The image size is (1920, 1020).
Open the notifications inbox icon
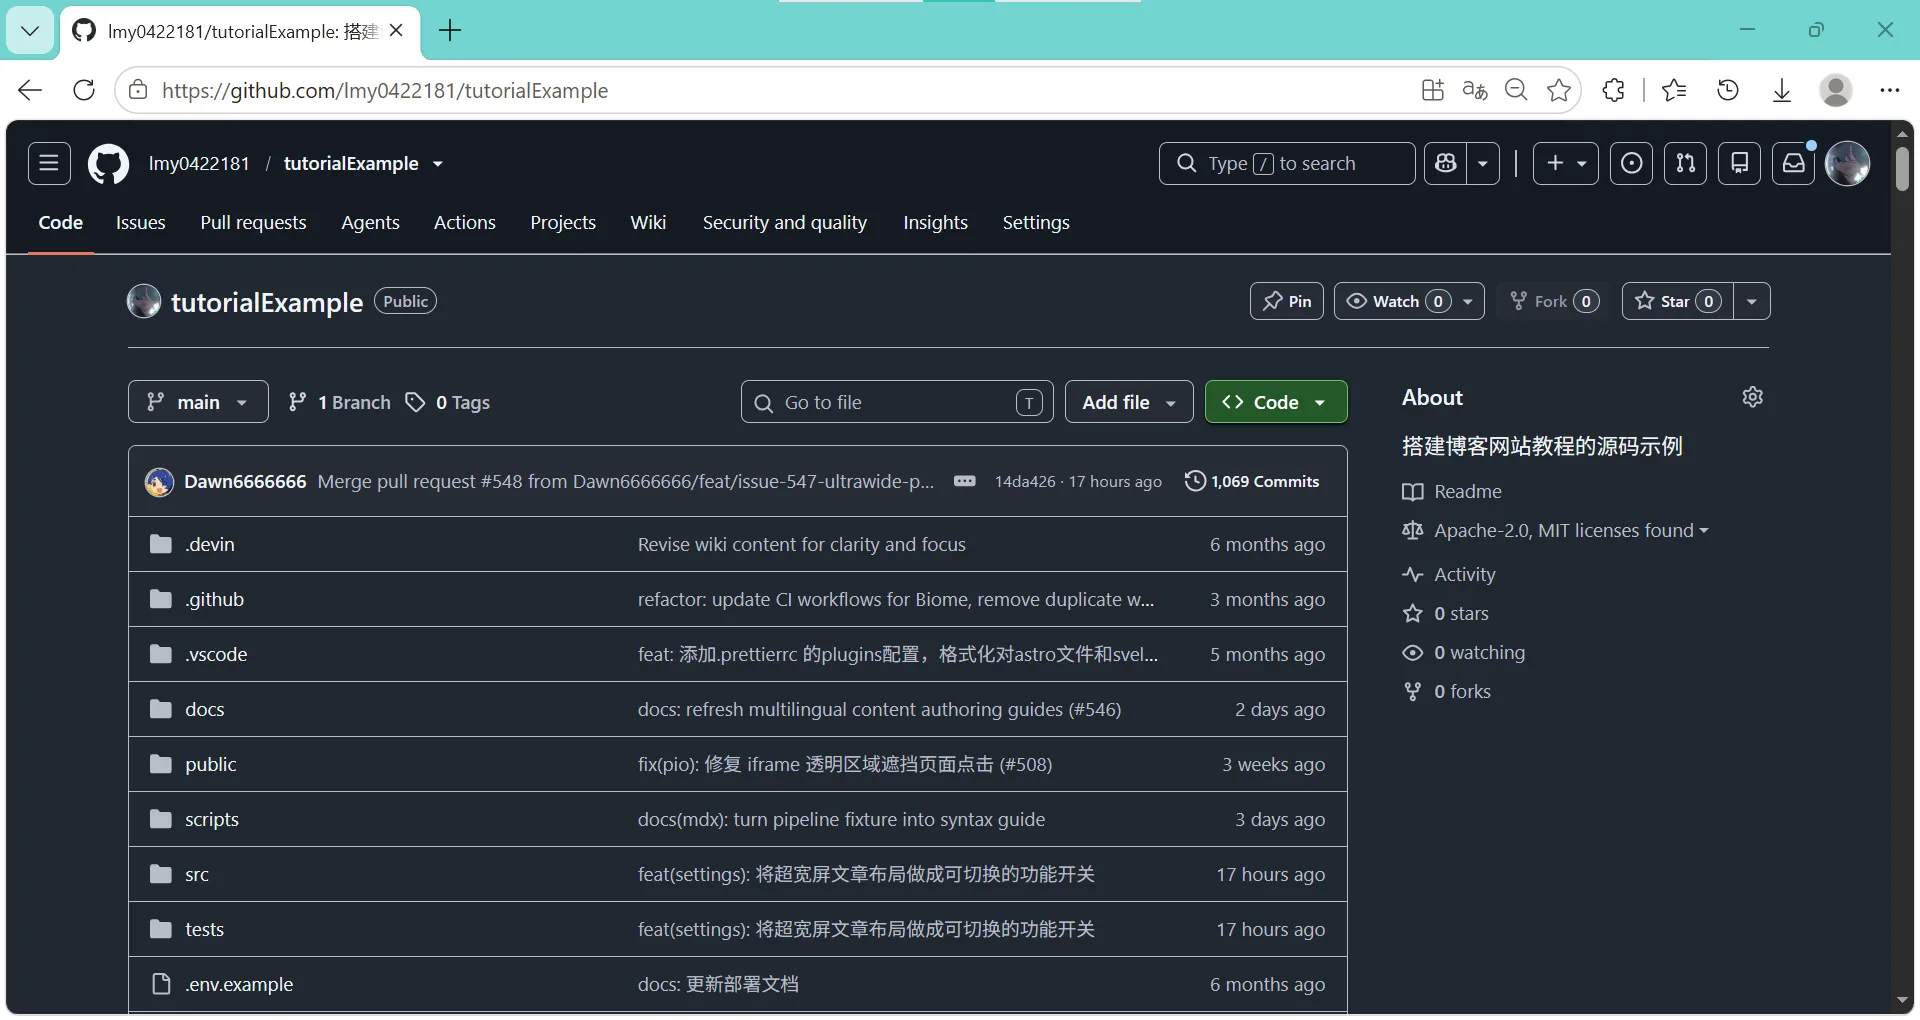point(1794,163)
